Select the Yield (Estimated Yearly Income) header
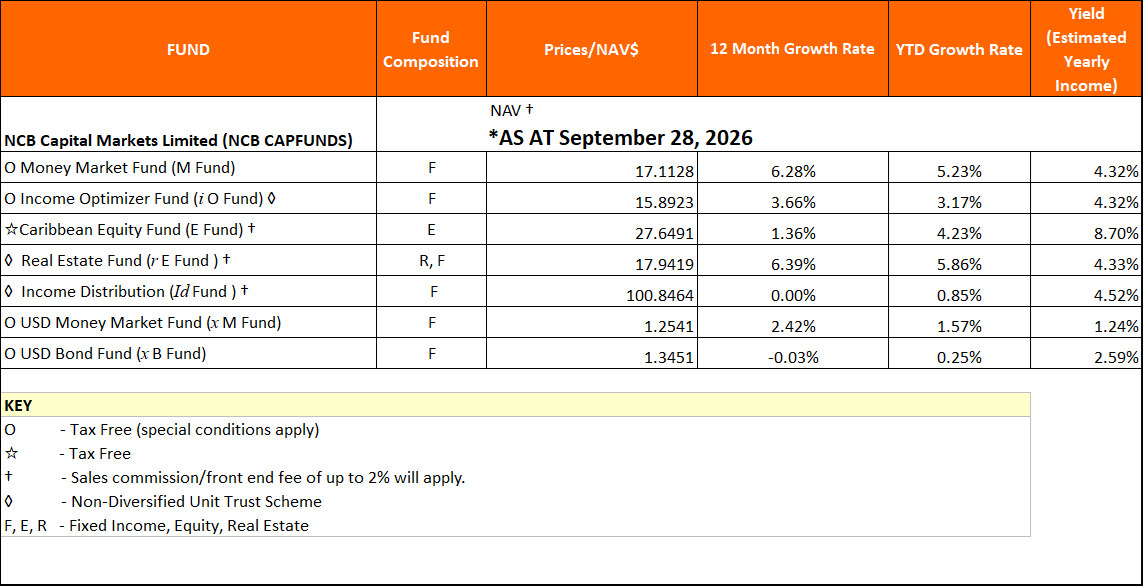Image resolution: width=1145 pixels, height=586 pixels. tap(1086, 49)
